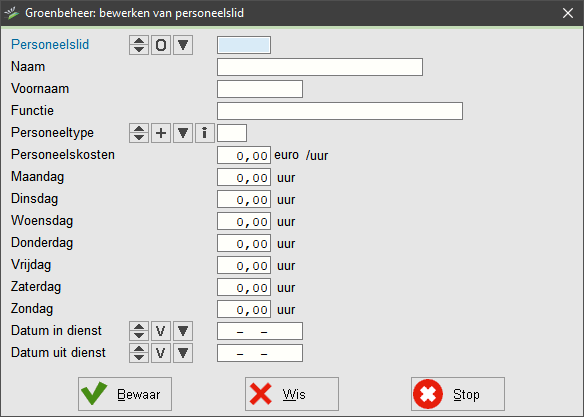Click the Personeeltype up/down stepper

139,133
